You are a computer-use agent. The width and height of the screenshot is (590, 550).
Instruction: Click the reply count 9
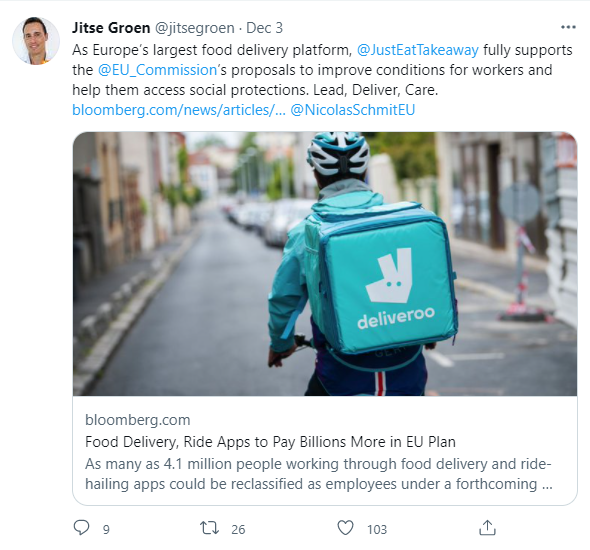point(106,530)
